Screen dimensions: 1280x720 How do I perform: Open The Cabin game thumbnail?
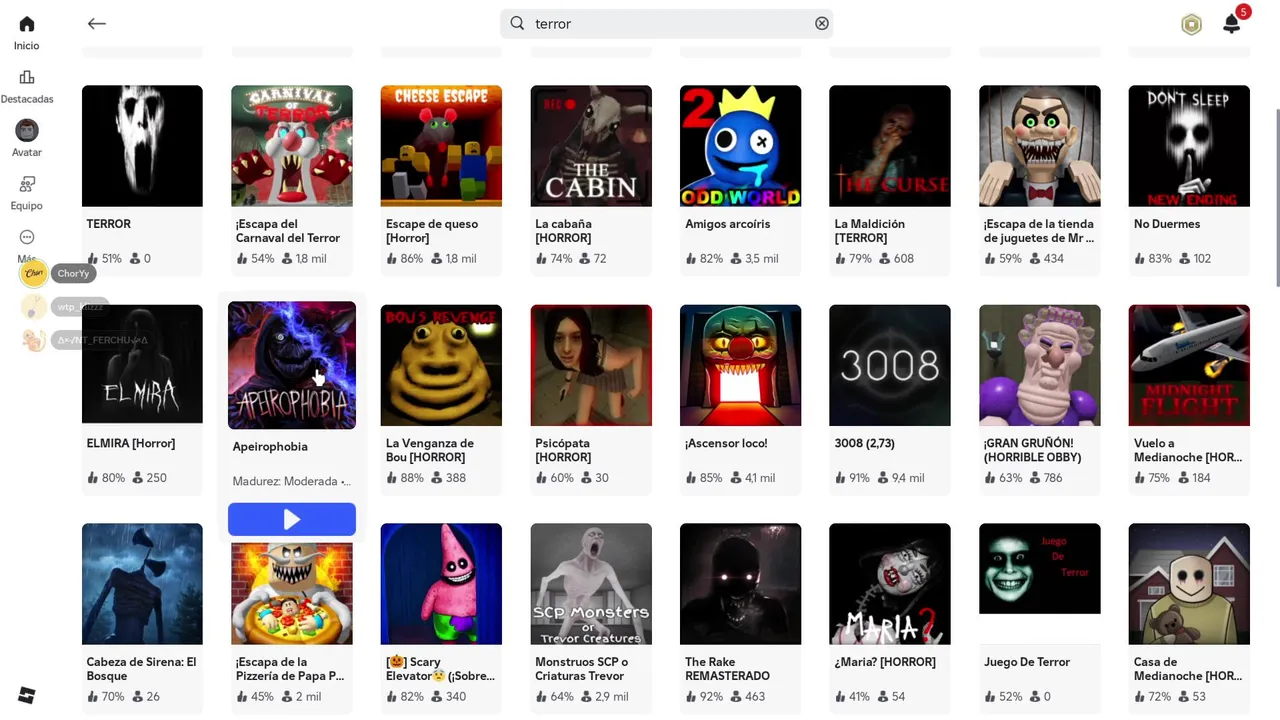click(x=591, y=146)
